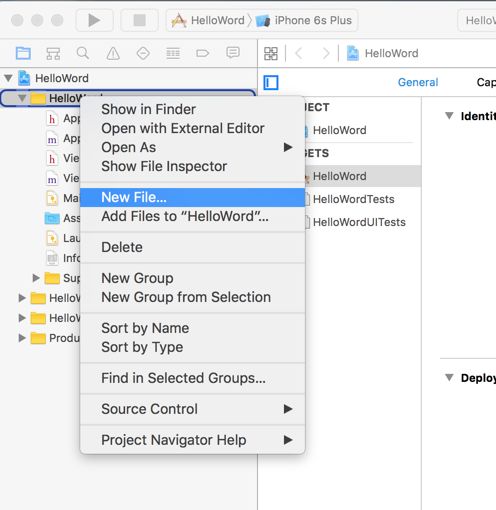The width and height of the screenshot is (496, 510).
Task: Choose the iPhone 6s Plus destination
Action: coord(304,20)
